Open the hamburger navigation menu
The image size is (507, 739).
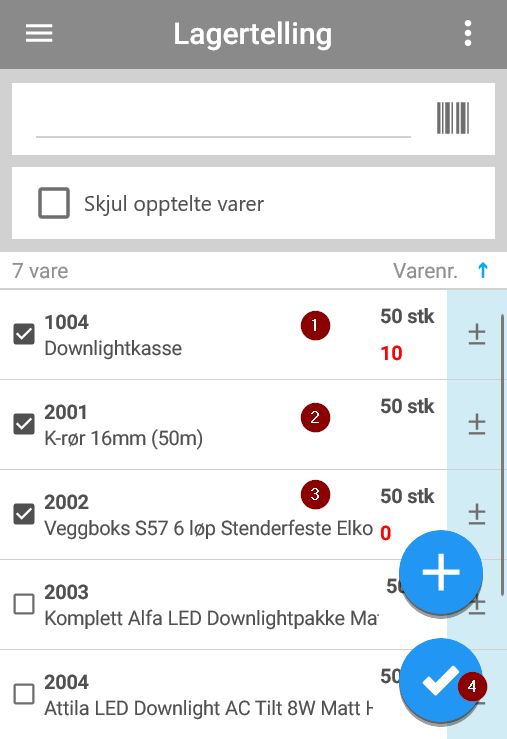point(39,33)
